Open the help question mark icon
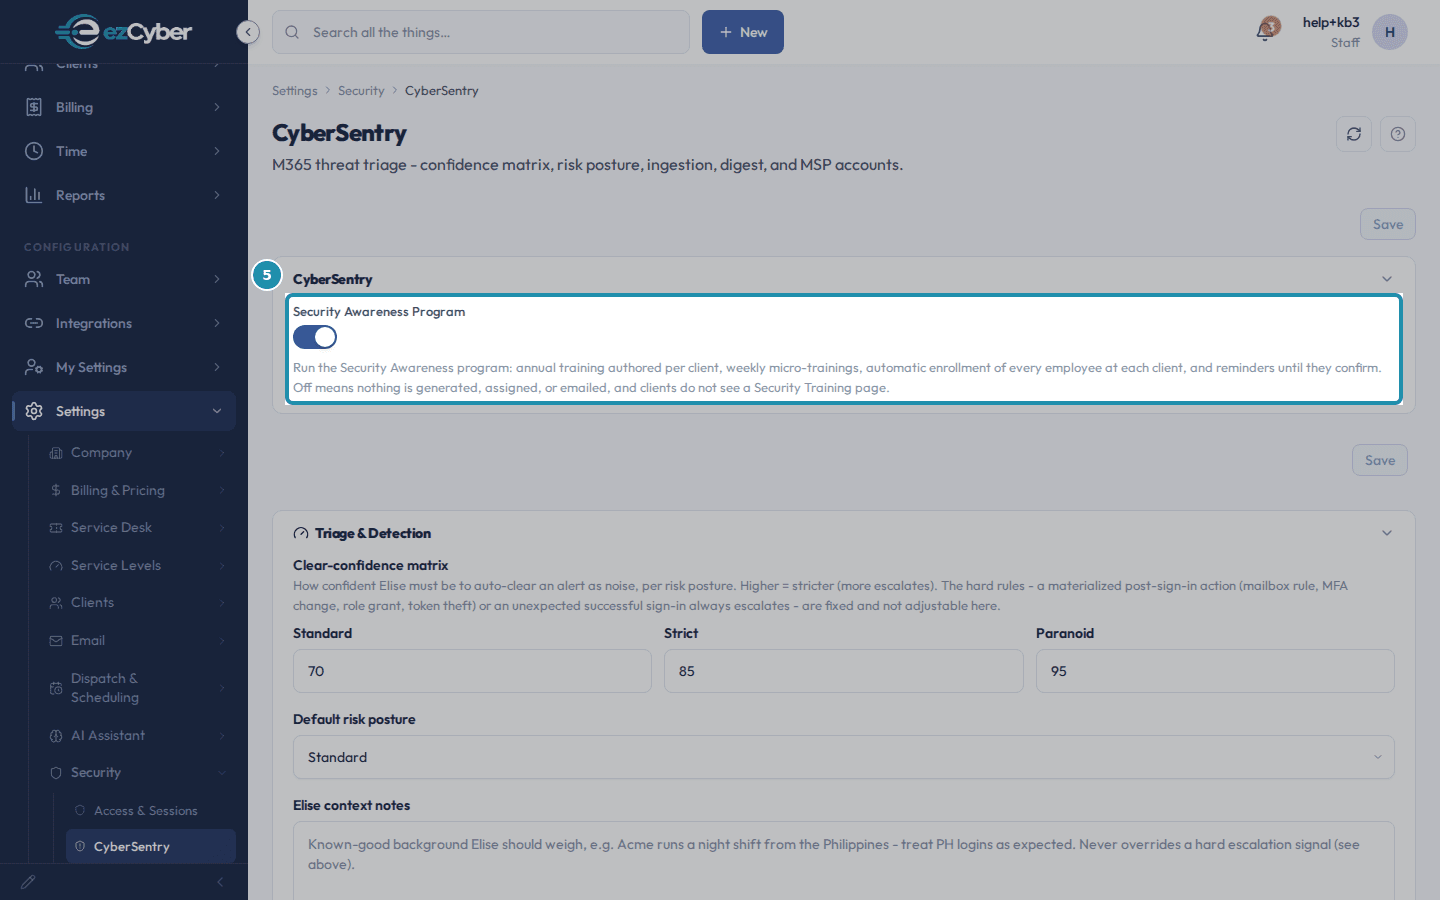This screenshot has width=1440, height=900. tap(1398, 134)
